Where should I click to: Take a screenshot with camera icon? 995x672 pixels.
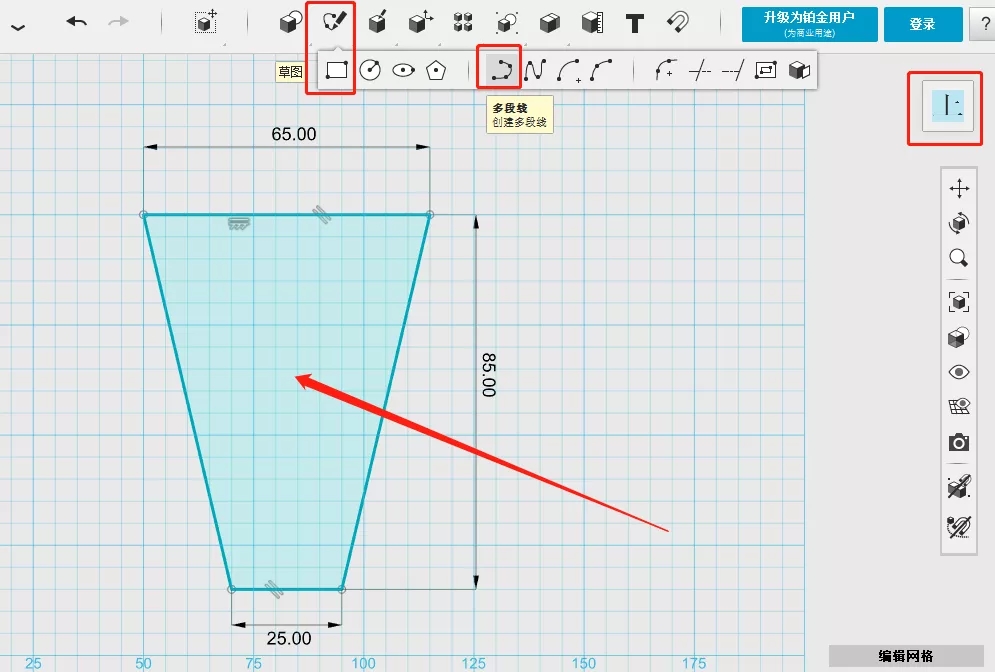pos(959,442)
